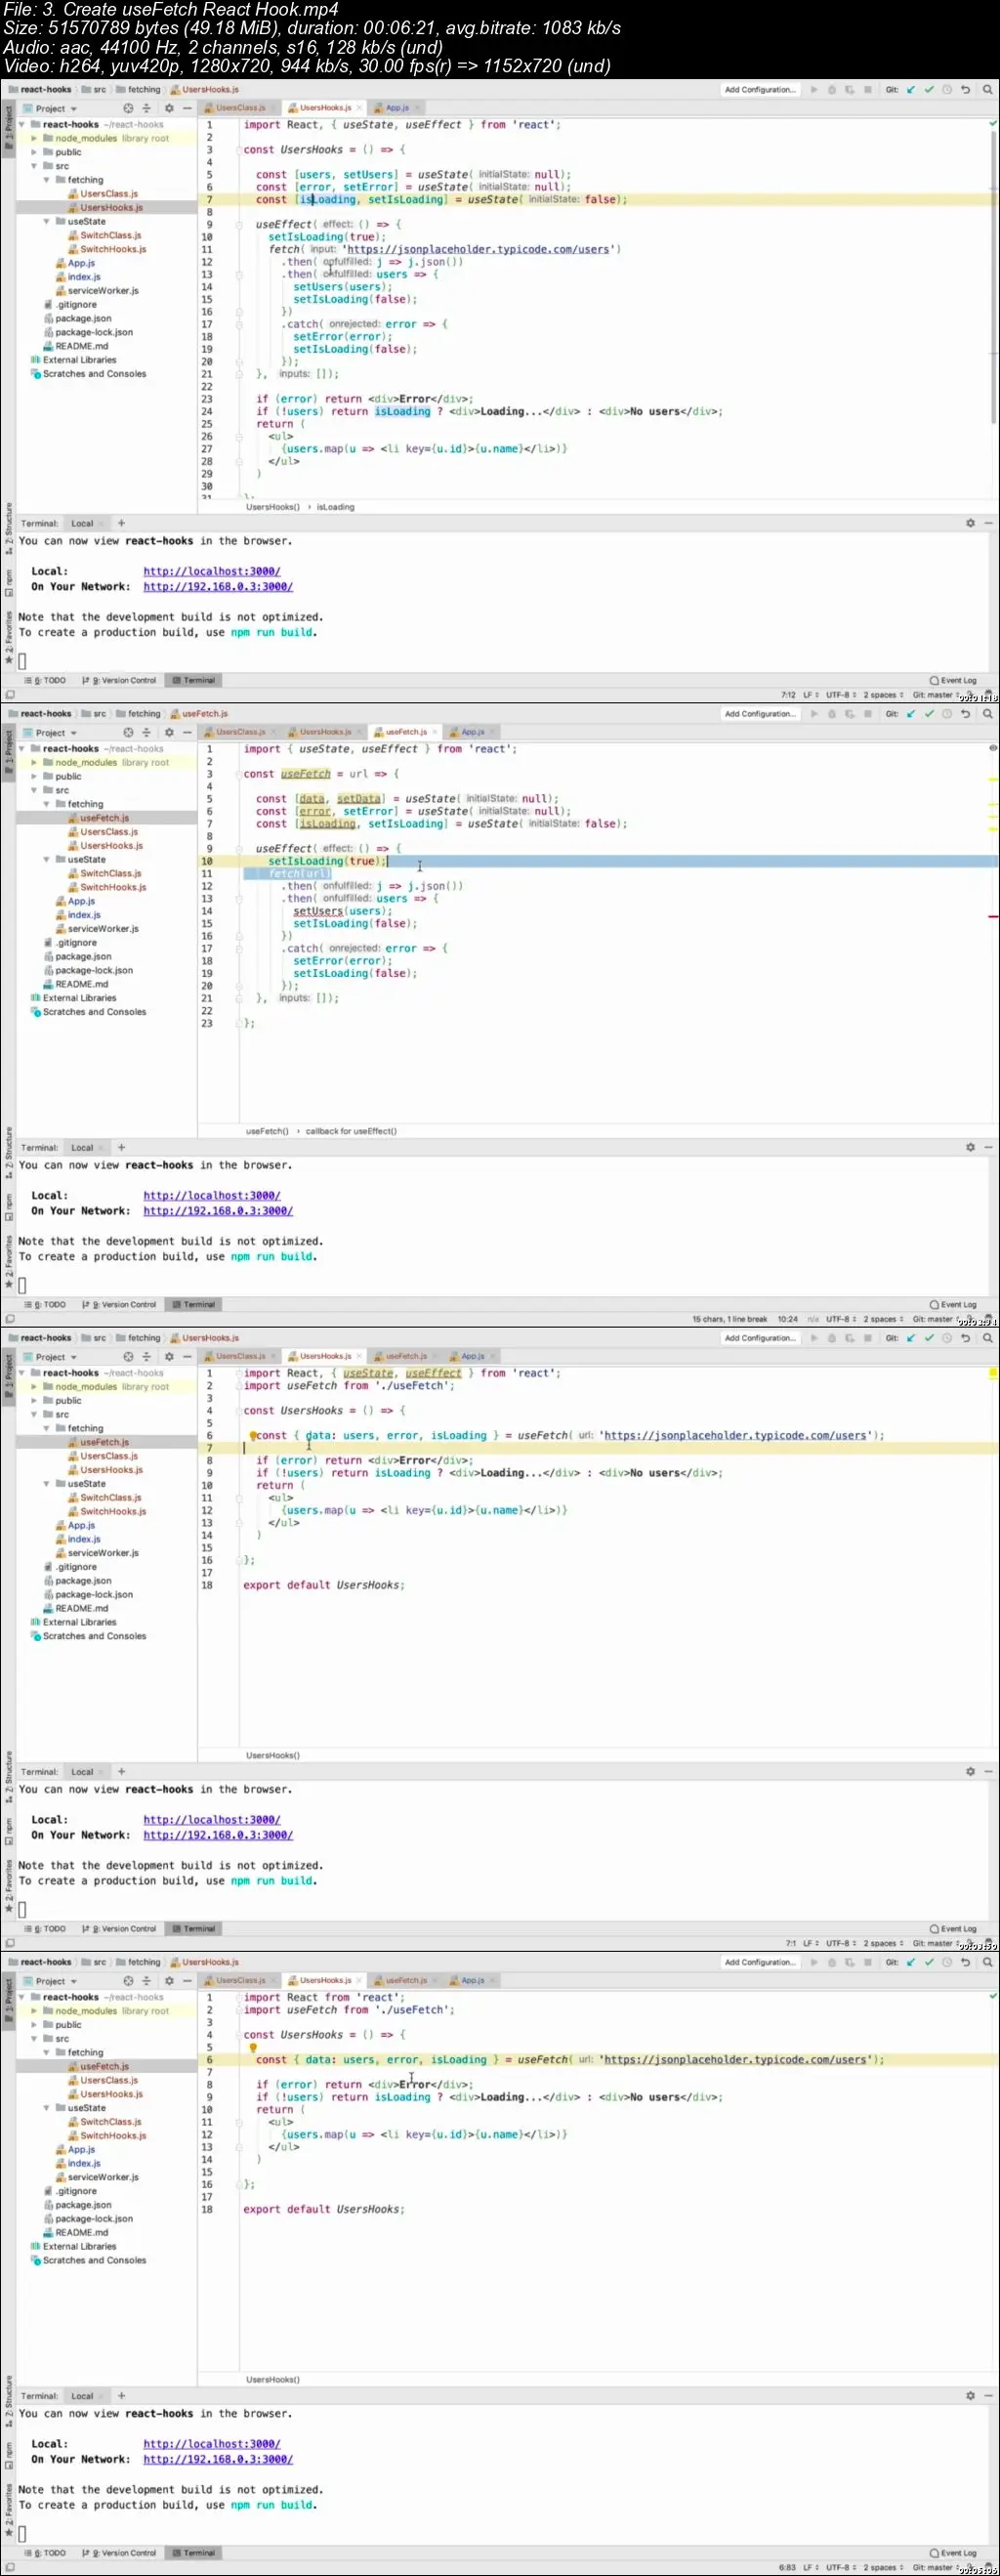
Task: Toggle the '6: TODO' tool window in first frame
Action: point(45,680)
